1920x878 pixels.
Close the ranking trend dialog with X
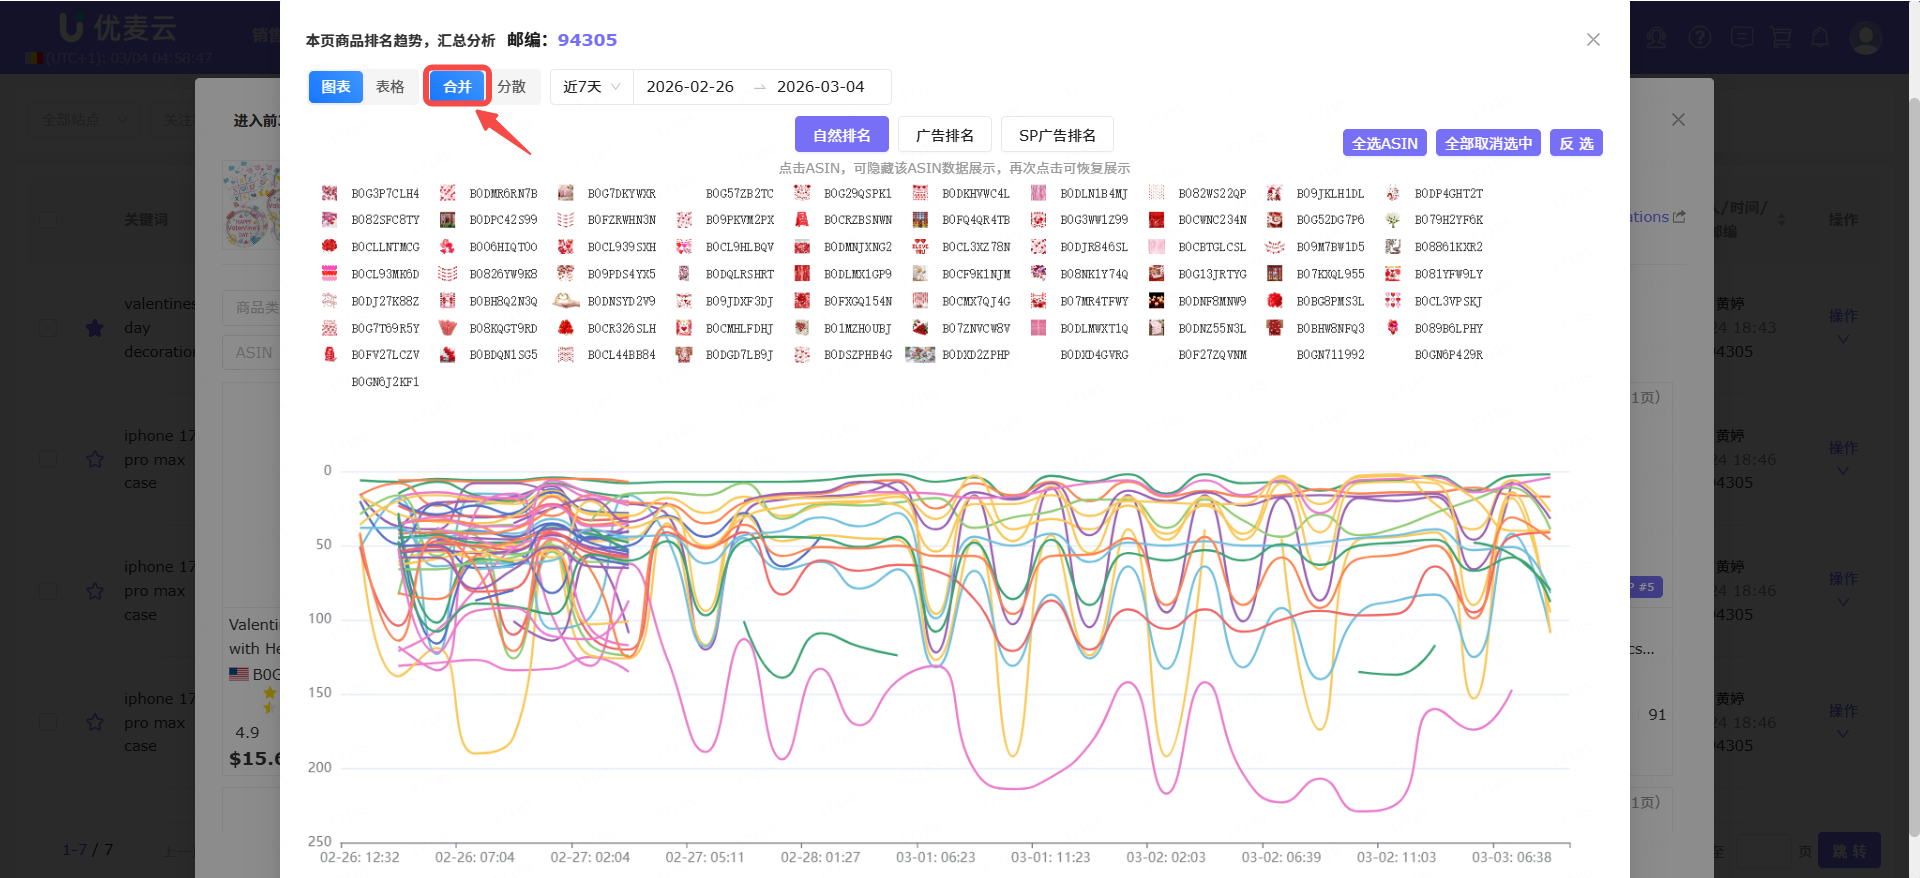tap(1593, 40)
